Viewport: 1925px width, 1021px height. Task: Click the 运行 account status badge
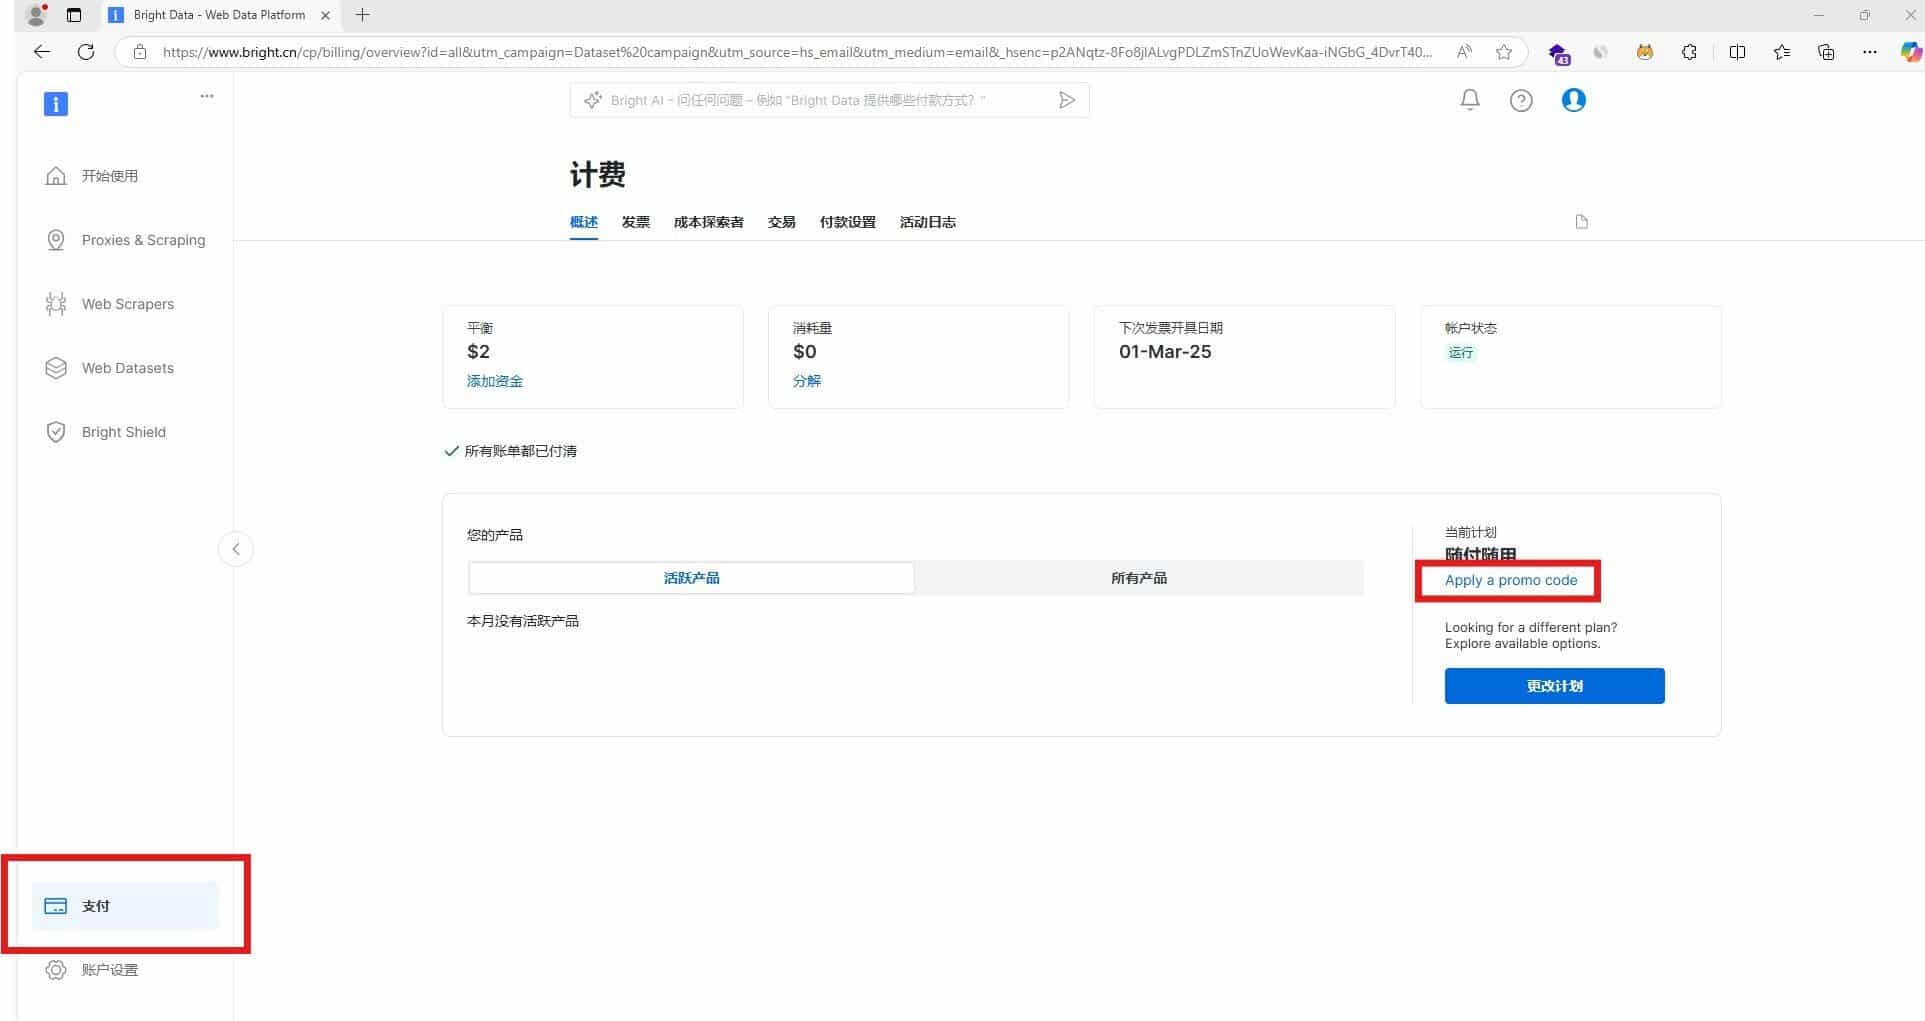(1461, 352)
